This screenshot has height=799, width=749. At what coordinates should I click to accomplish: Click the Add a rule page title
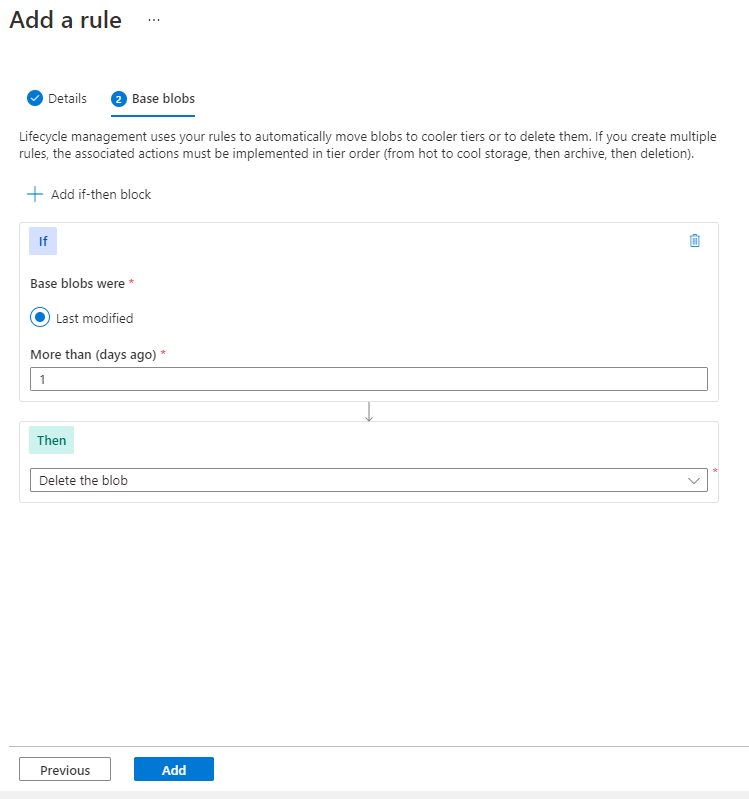point(66,20)
